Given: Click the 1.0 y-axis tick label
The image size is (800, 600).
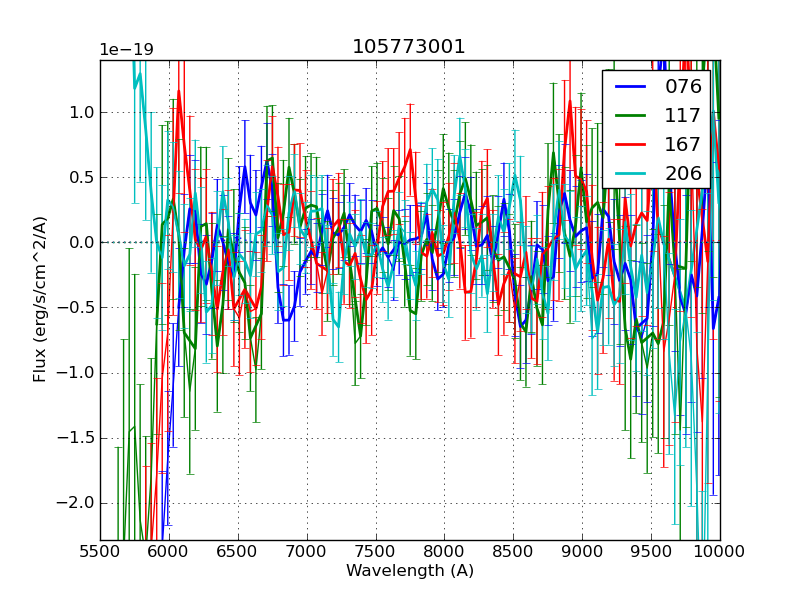Looking at the screenshot, I should [x=80, y=112].
